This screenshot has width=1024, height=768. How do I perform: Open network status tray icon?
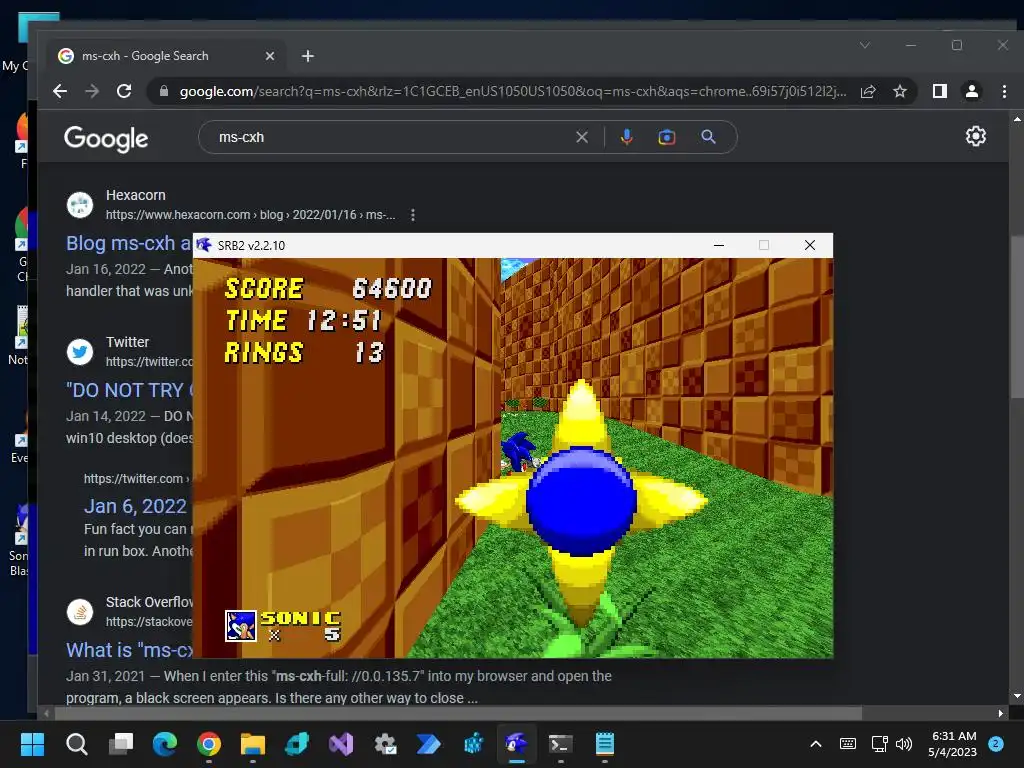click(x=879, y=744)
